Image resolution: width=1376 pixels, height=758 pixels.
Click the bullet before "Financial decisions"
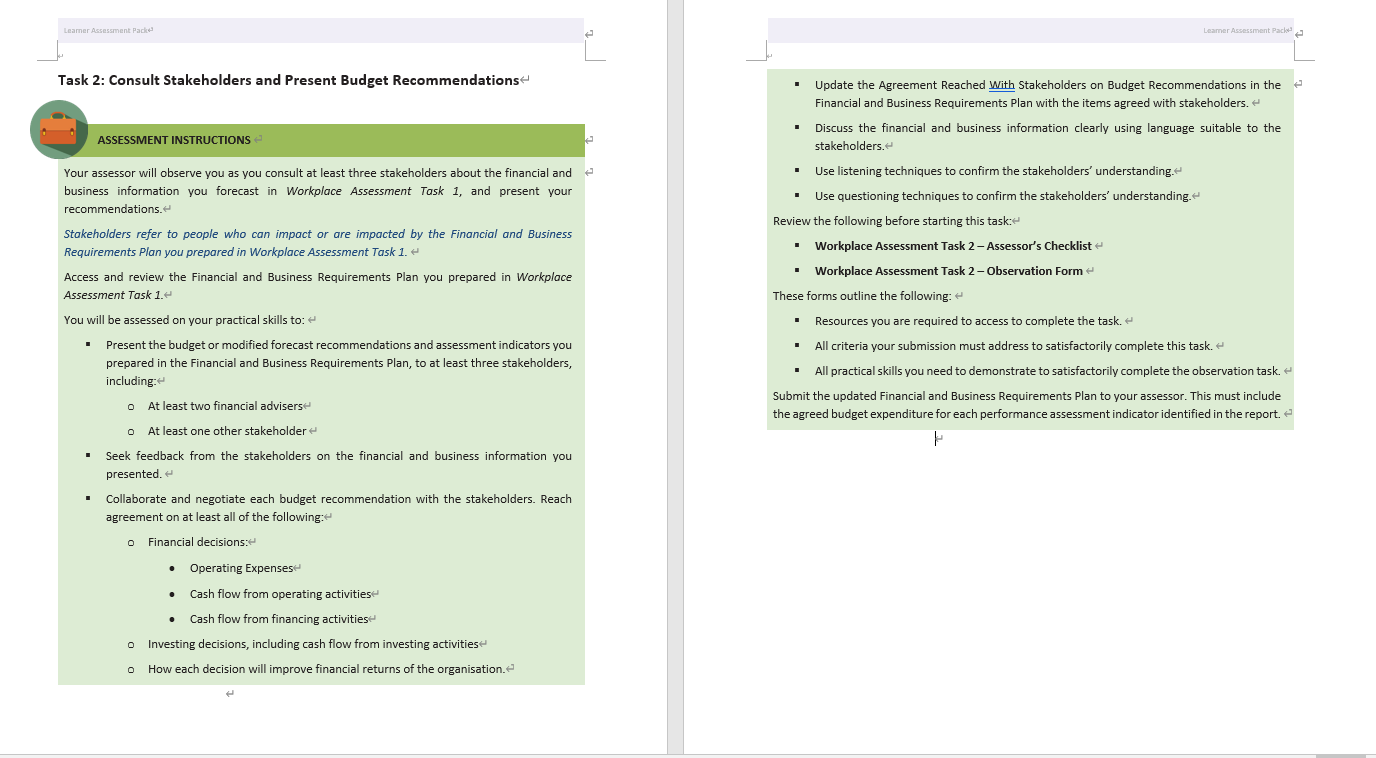click(x=129, y=541)
